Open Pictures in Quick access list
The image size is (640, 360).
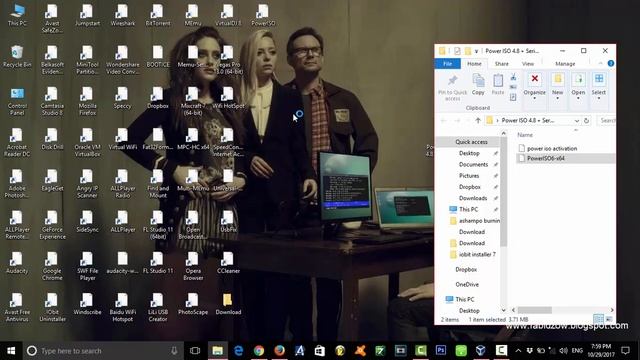click(x=469, y=176)
